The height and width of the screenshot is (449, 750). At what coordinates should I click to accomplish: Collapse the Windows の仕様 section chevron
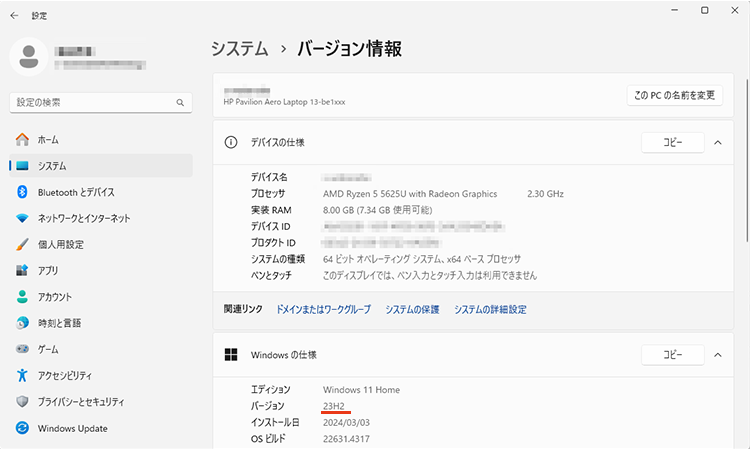coord(718,355)
